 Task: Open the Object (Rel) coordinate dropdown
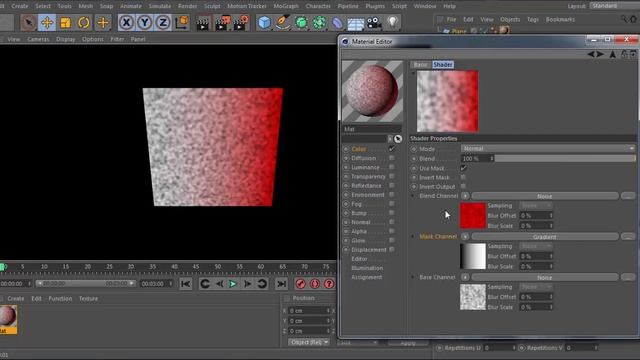(309, 342)
